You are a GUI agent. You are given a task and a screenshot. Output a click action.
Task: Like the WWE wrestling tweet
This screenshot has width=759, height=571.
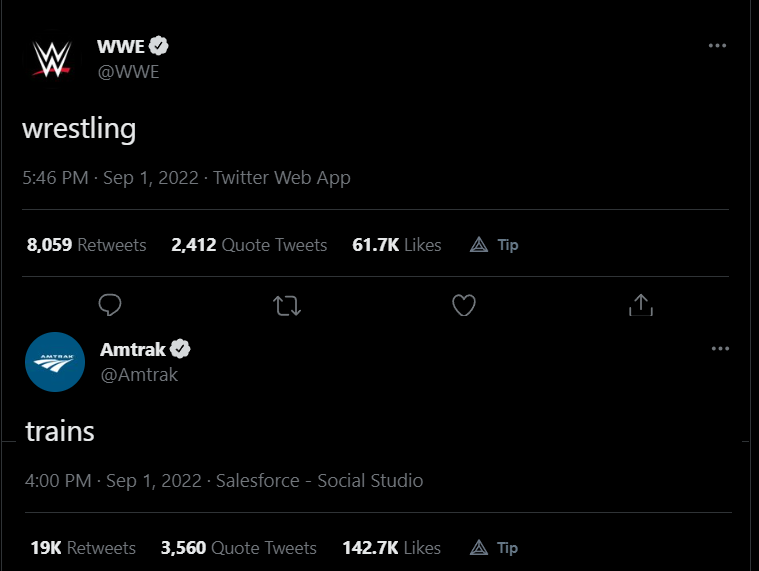coord(463,305)
